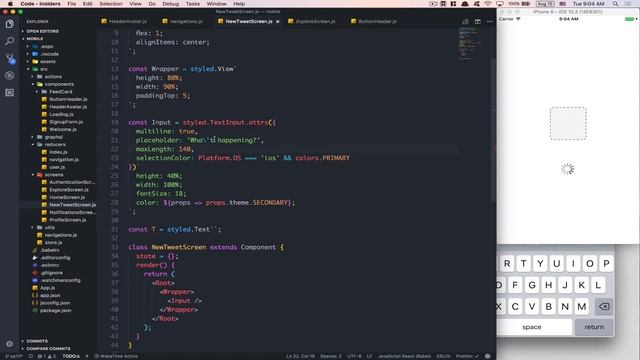Open macOS Spotlight search icon
Screen dimensions: 640x360
click(x=615, y=4)
